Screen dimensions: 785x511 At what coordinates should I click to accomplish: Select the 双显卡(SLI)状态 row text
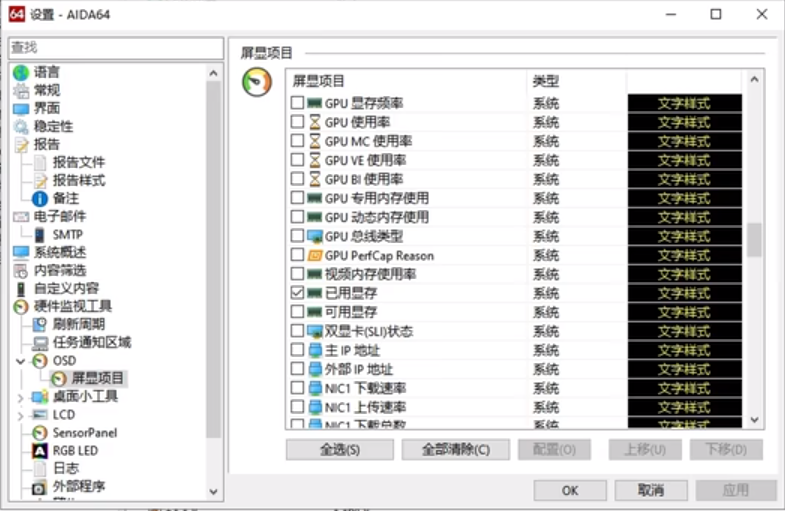(369, 331)
